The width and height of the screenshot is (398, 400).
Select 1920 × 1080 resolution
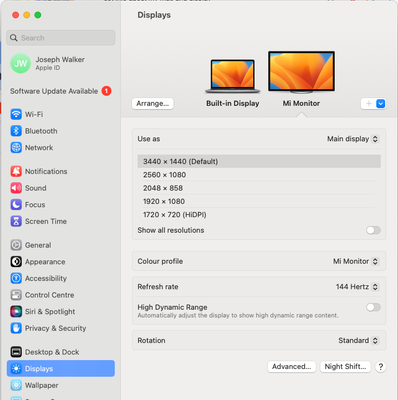click(259, 201)
